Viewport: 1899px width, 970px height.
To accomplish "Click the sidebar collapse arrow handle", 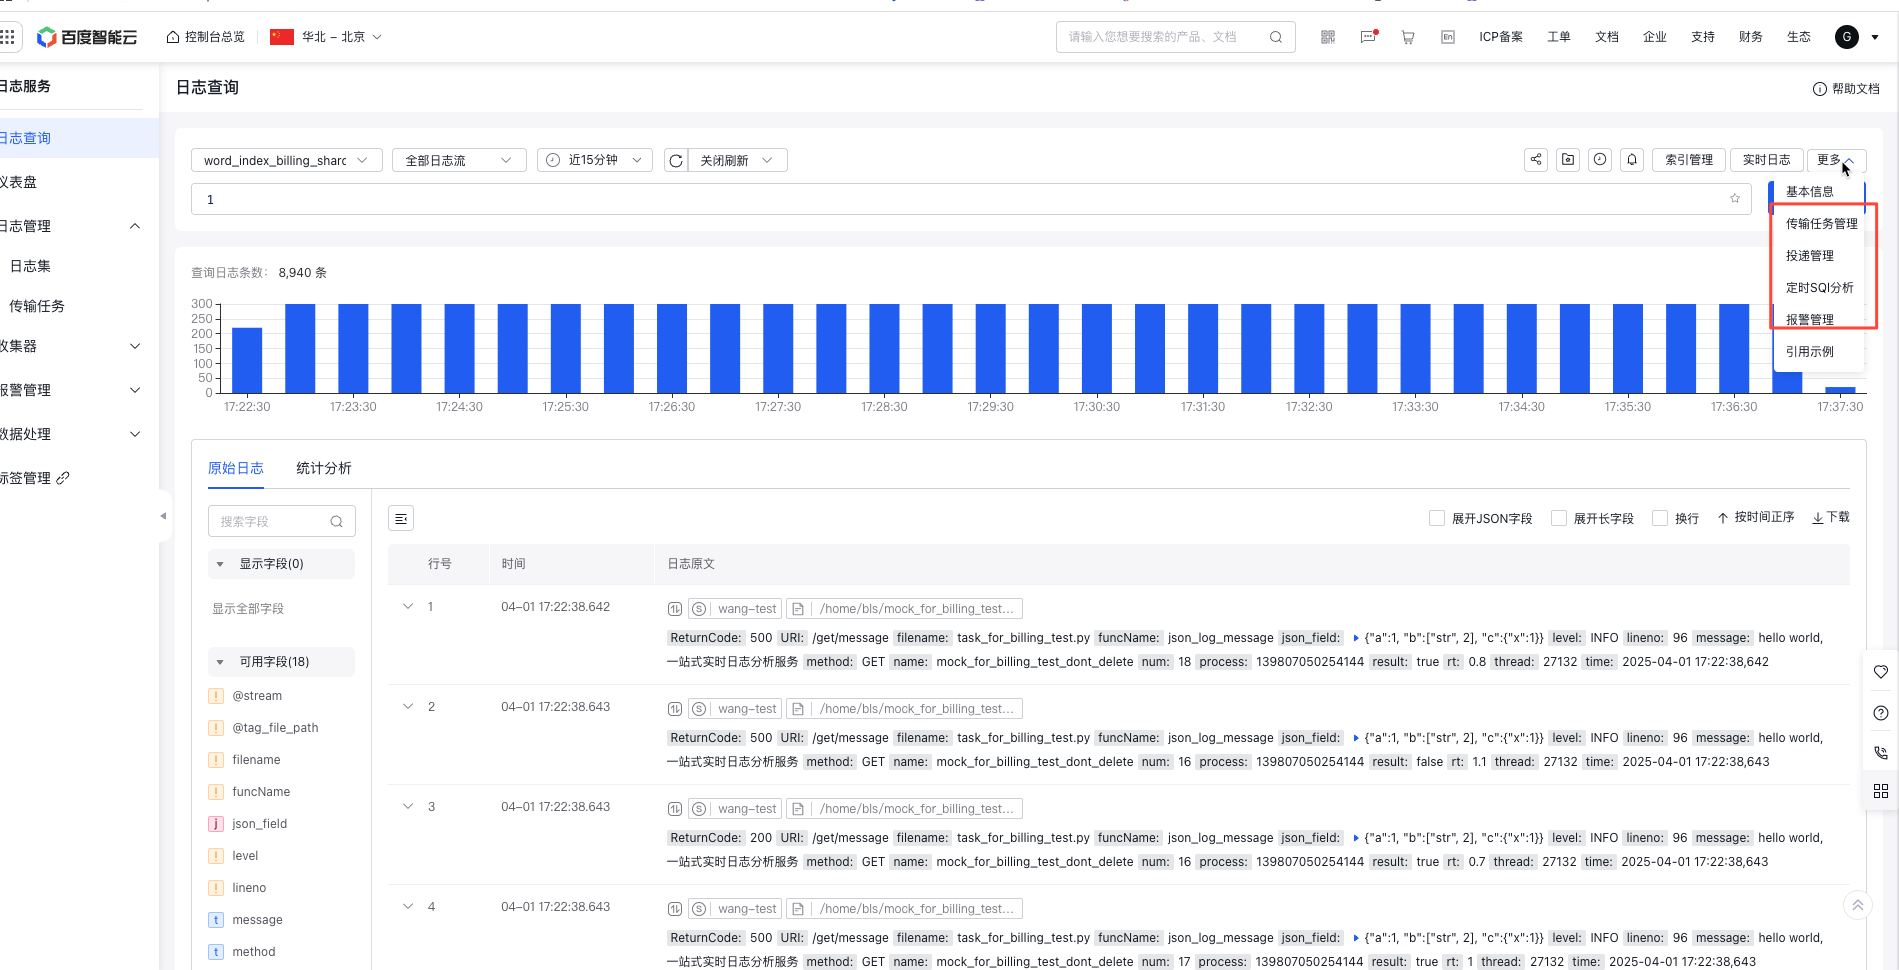I will click(163, 516).
